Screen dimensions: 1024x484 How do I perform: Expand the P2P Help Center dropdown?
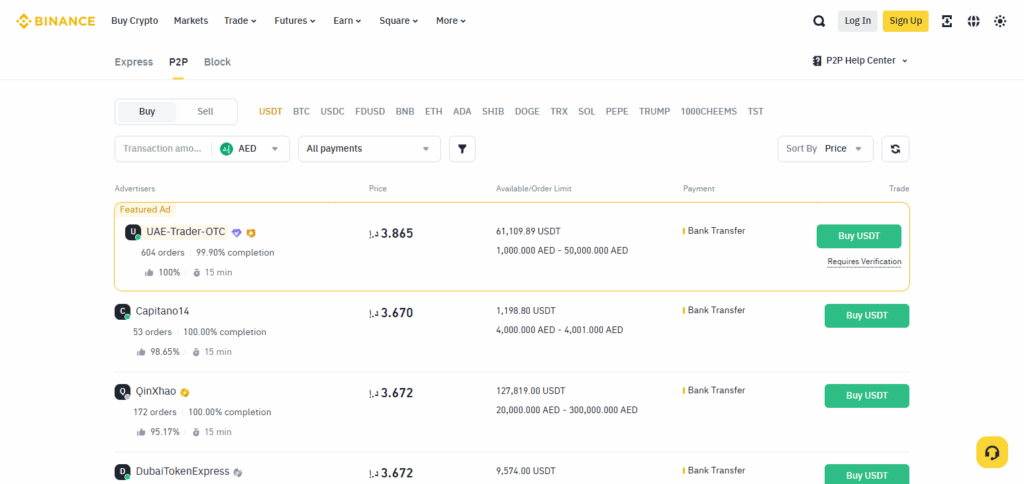[x=860, y=61]
